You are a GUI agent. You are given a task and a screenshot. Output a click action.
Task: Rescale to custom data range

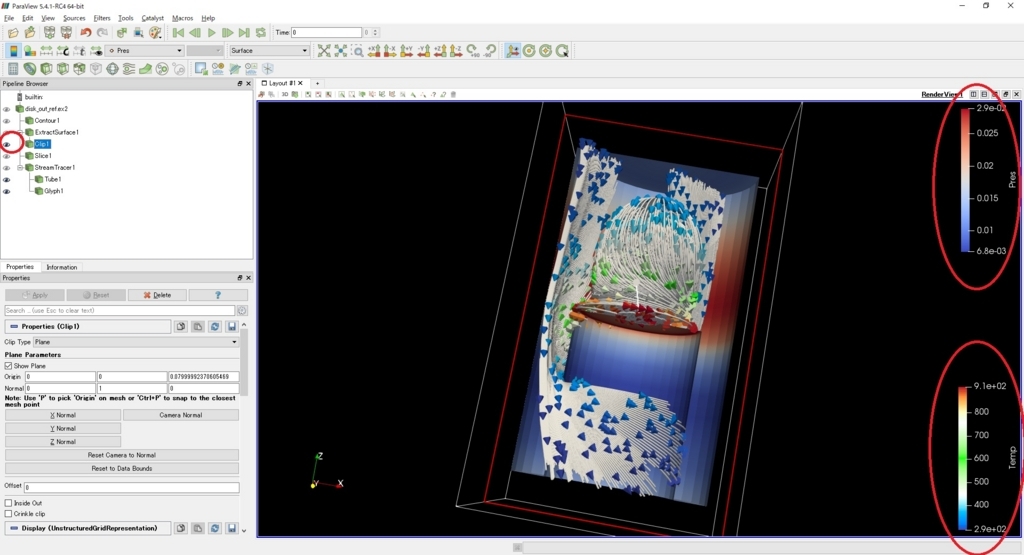pyautogui.click(x=63, y=51)
